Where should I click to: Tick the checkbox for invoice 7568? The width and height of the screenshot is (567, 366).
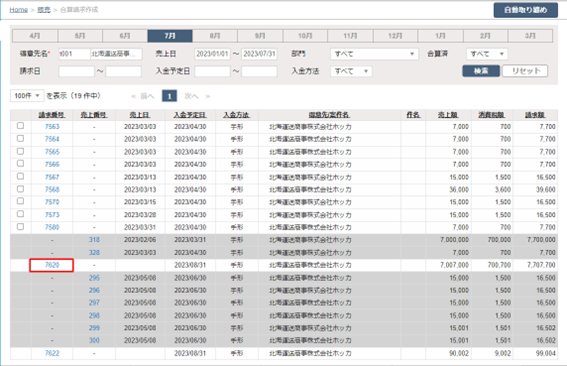click(x=21, y=189)
